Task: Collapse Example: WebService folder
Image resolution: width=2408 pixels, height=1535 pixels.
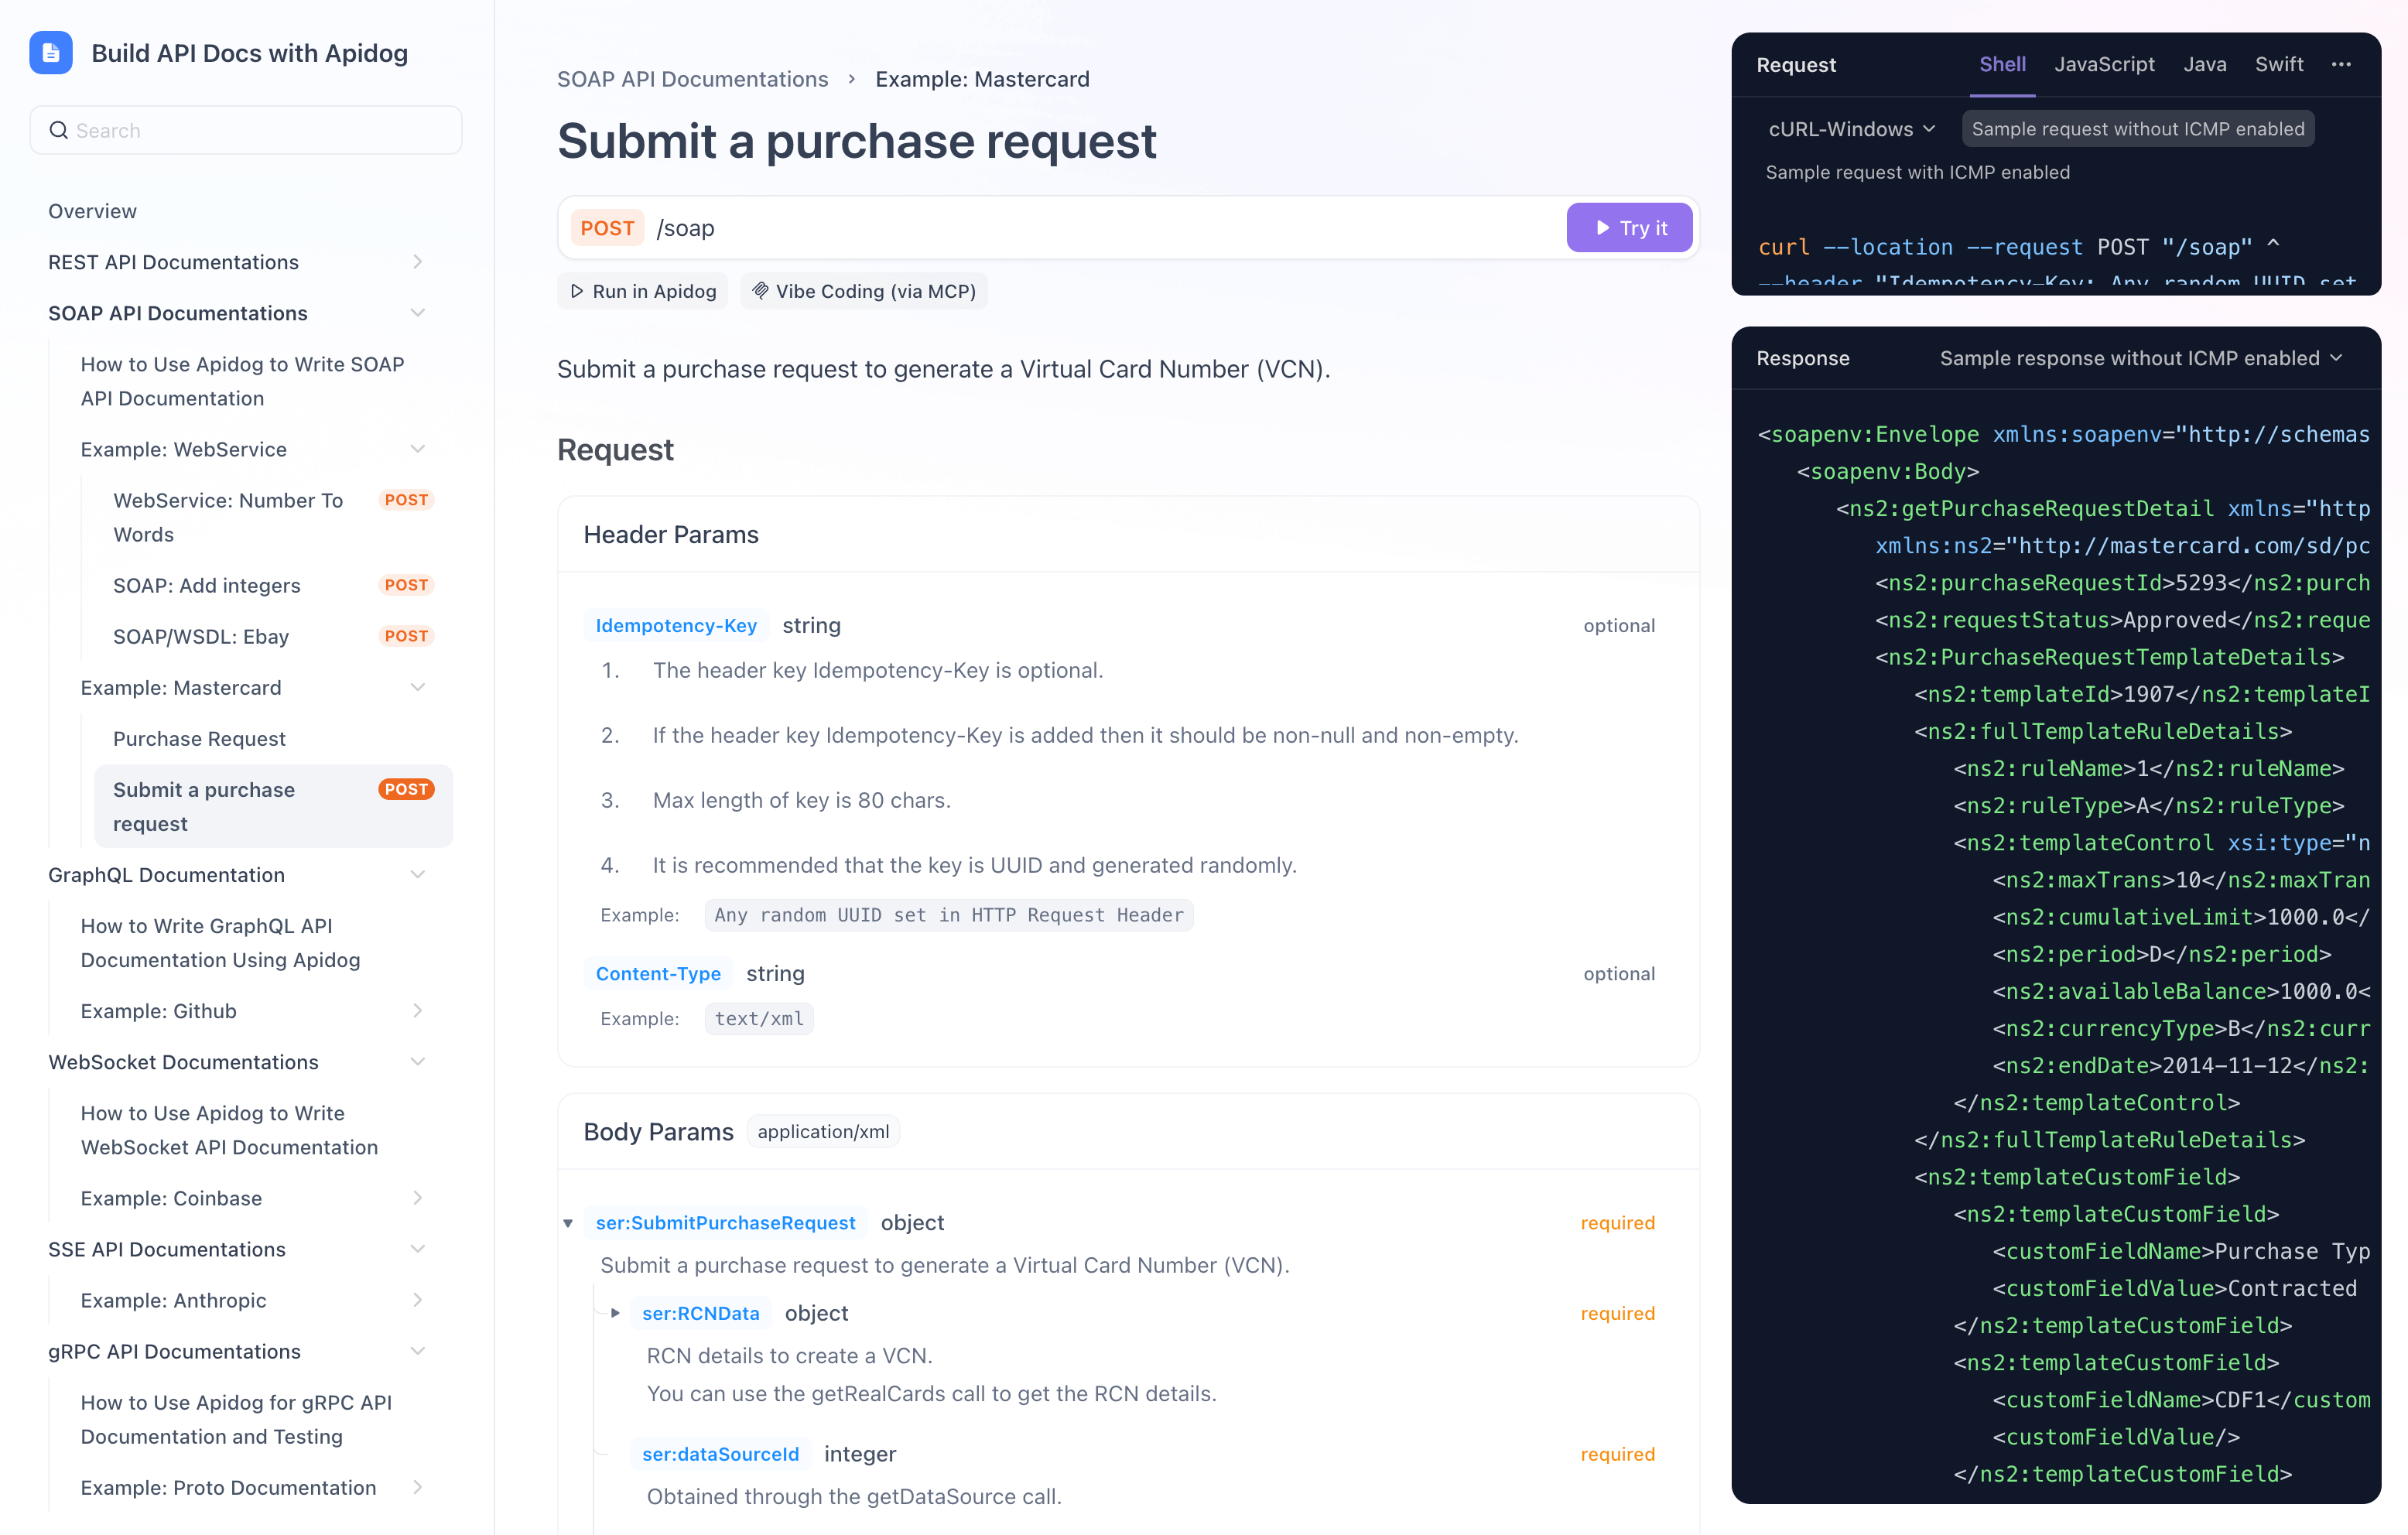Action: (x=418, y=449)
